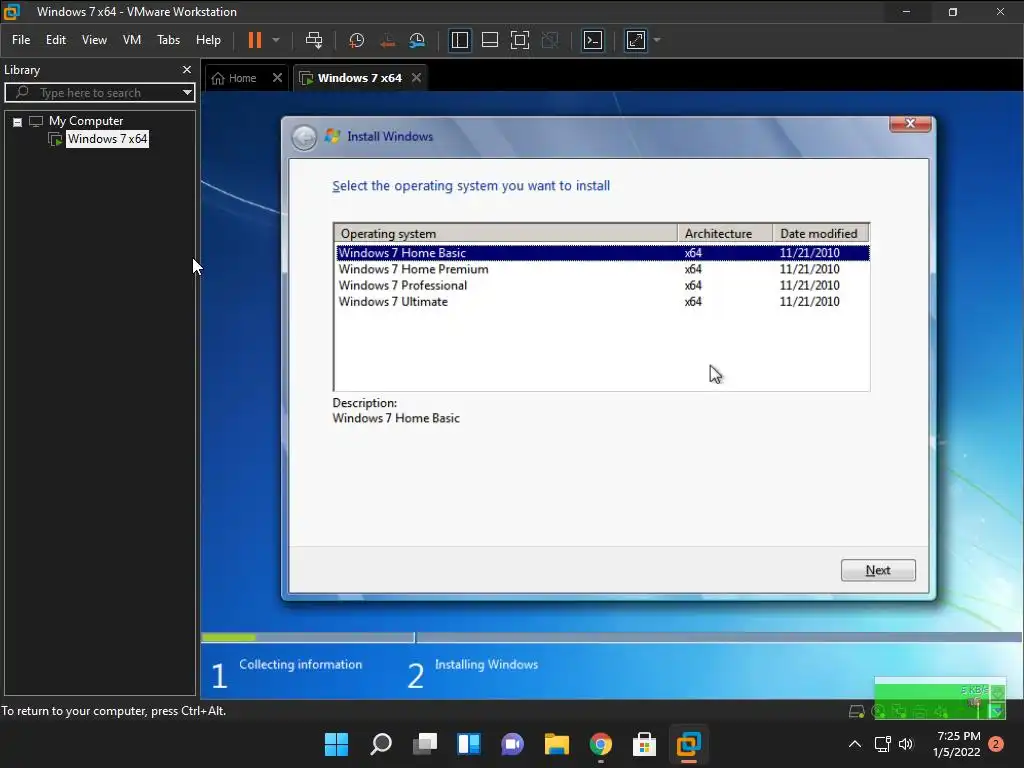Toggle the thumbnail bar view
This screenshot has height=768, width=1024.
point(490,40)
